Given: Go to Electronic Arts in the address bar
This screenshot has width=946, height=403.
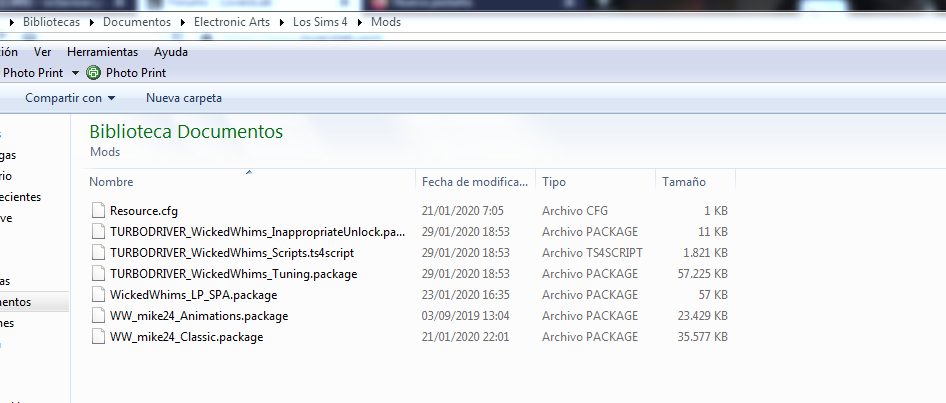Looking at the screenshot, I should pyautogui.click(x=232, y=22).
